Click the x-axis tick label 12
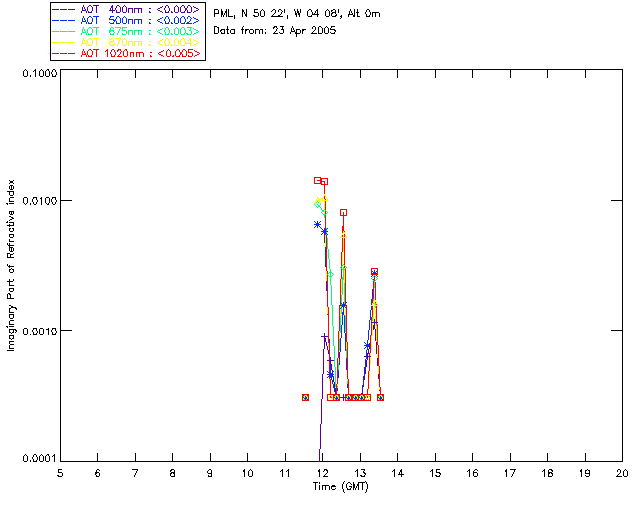Viewport: 640px width, 512px height. [322, 473]
